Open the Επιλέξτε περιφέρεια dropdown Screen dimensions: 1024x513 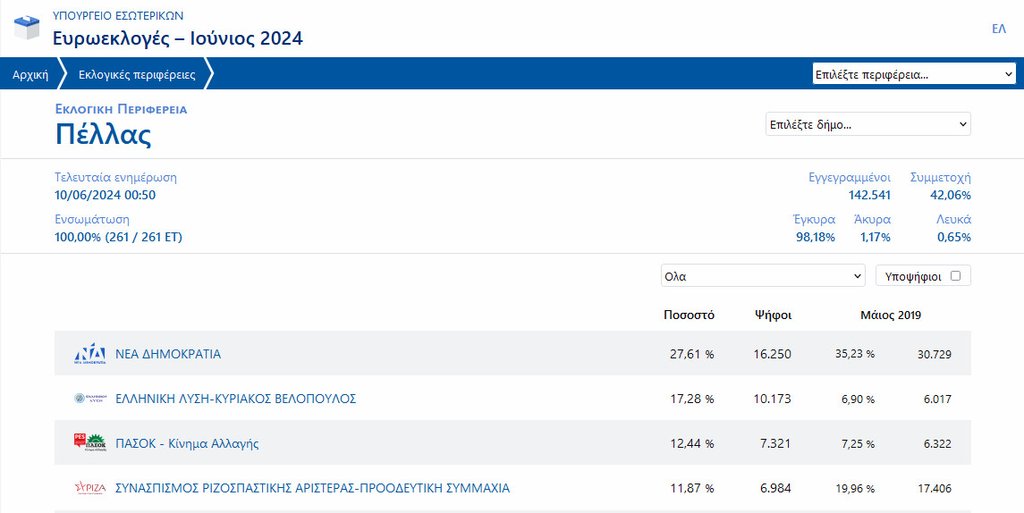coord(914,74)
